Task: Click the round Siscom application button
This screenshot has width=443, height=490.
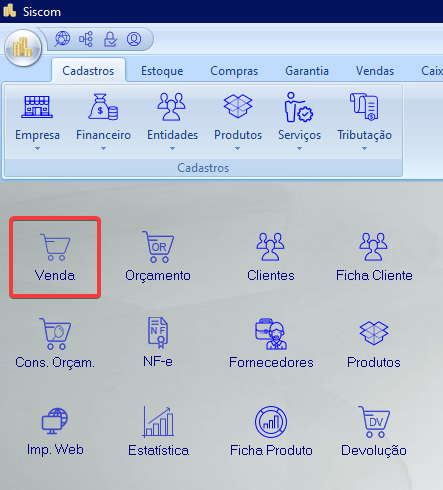Action: (23, 48)
